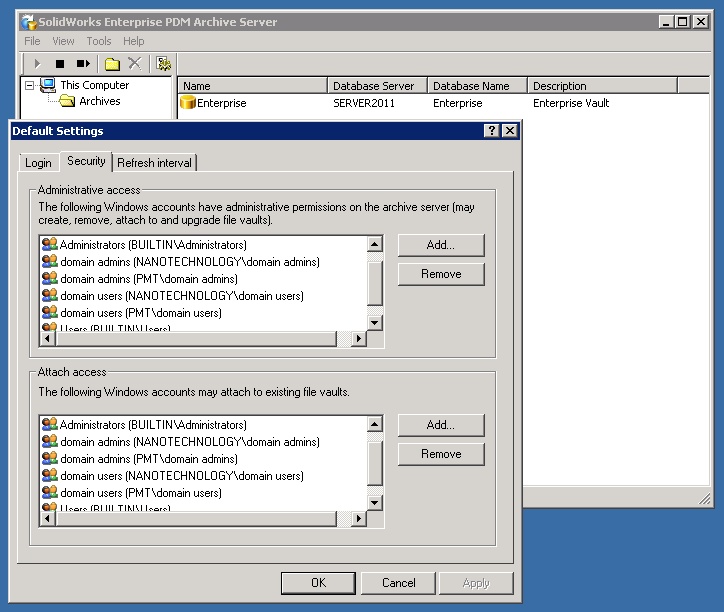Click the Administrative access vertical scrollbar thumb
724x612 pixels.
[374, 283]
